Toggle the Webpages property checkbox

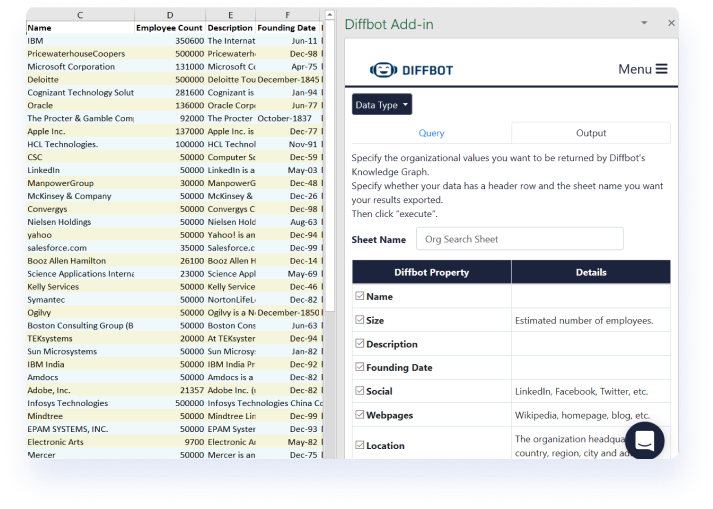[x=360, y=415]
